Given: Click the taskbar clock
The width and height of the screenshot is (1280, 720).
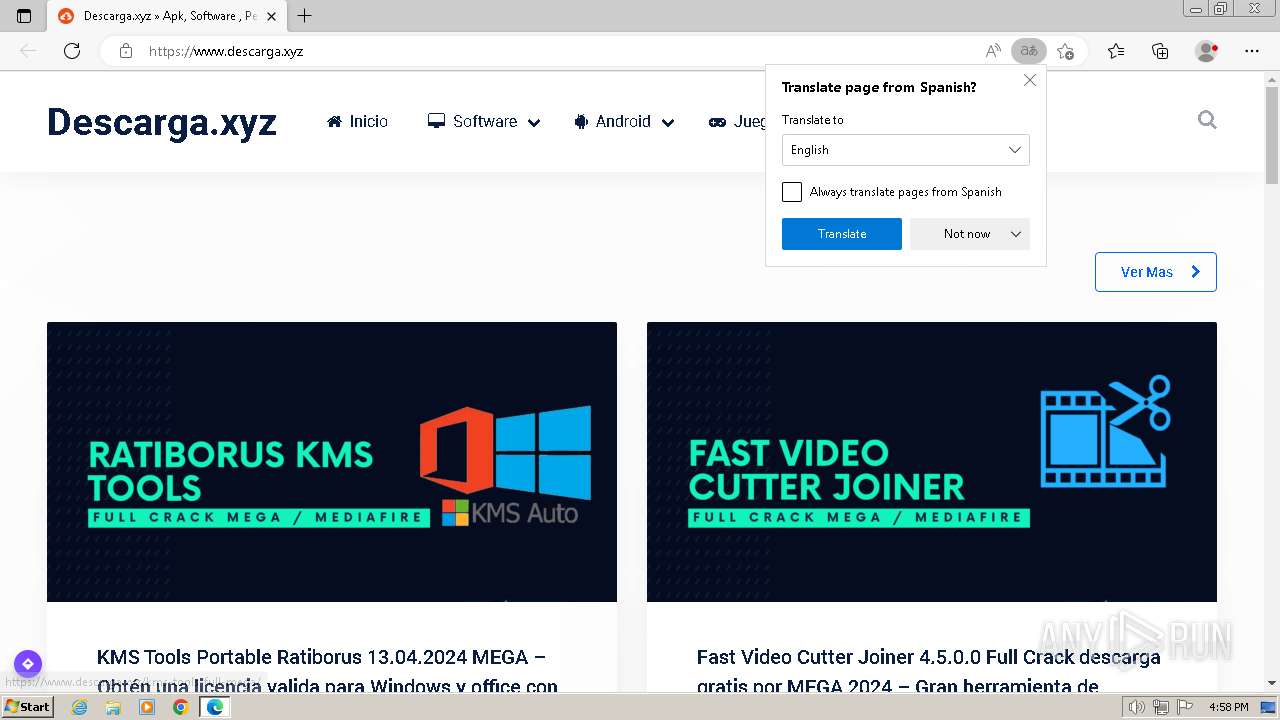Looking at the screenshot, I should [1229, 707].
